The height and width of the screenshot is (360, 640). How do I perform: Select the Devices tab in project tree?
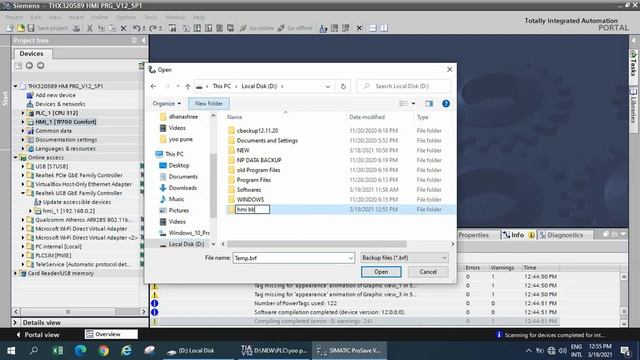point(31,53)
